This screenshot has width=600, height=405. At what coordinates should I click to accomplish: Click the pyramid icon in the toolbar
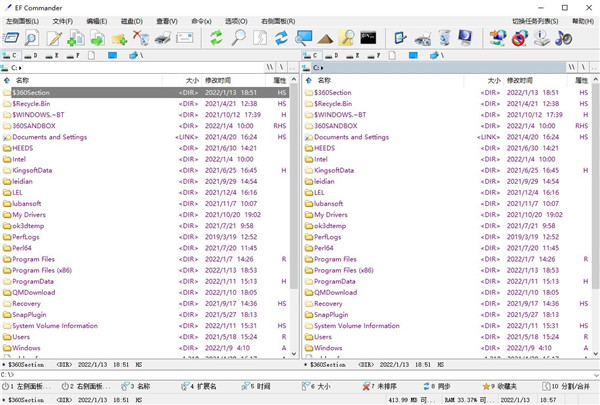325,38
